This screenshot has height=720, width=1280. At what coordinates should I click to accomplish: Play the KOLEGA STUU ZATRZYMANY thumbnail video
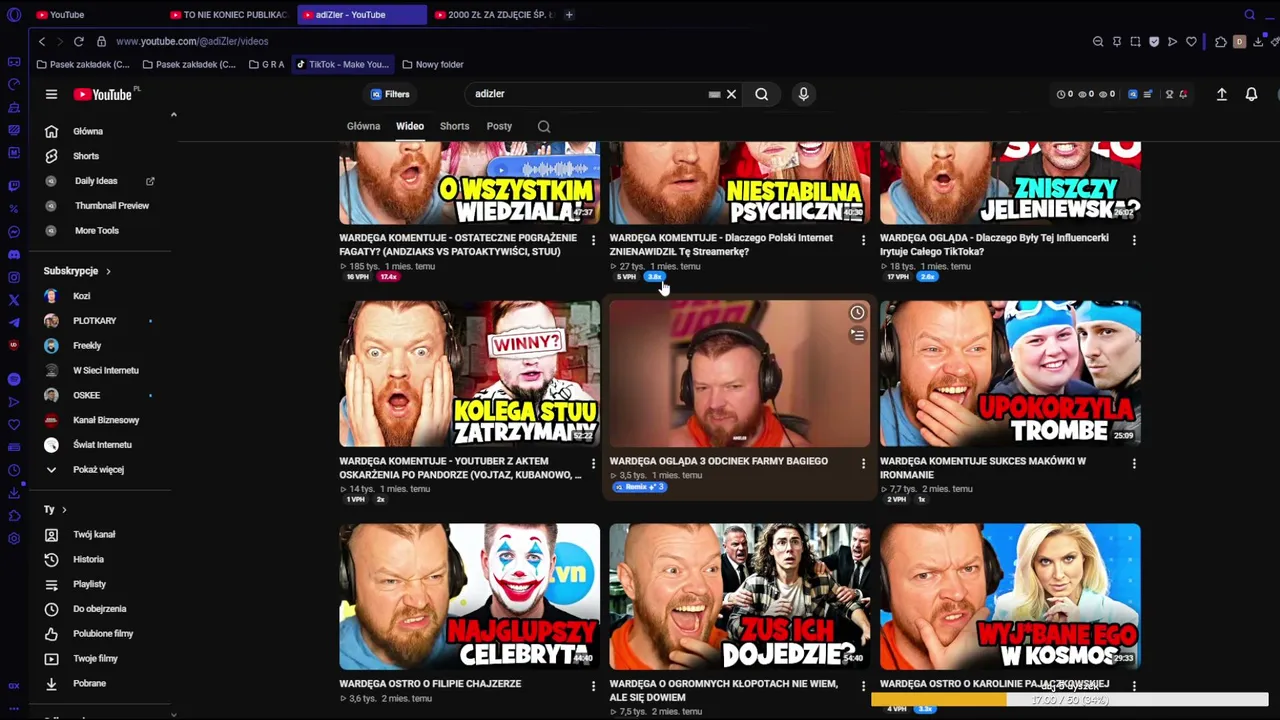pos(470,373)
